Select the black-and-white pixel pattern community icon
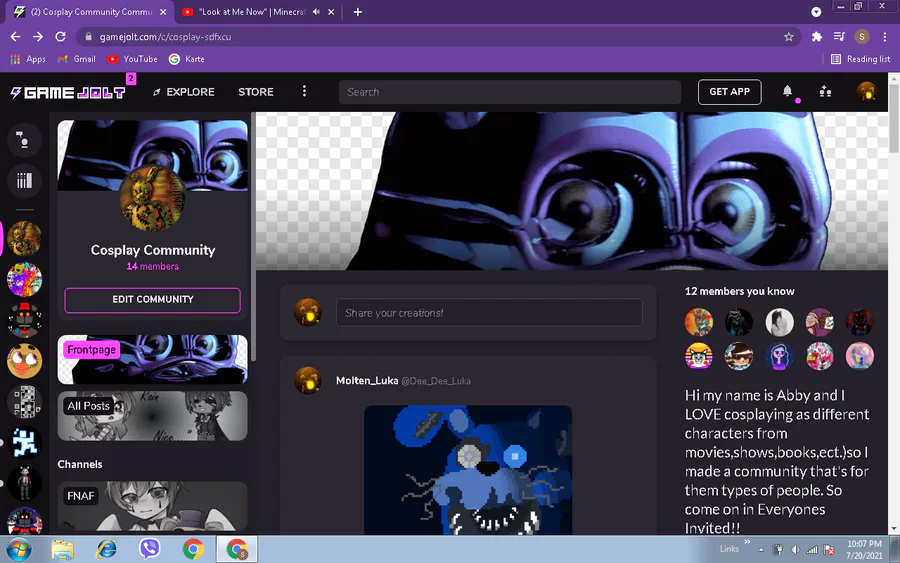 [x=24, y=402]
